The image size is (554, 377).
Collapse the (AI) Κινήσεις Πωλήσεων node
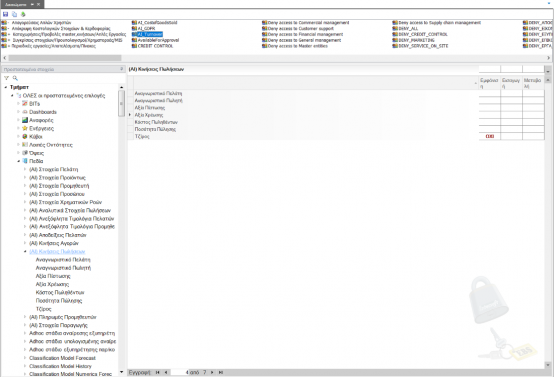click(x=25, y=252)
